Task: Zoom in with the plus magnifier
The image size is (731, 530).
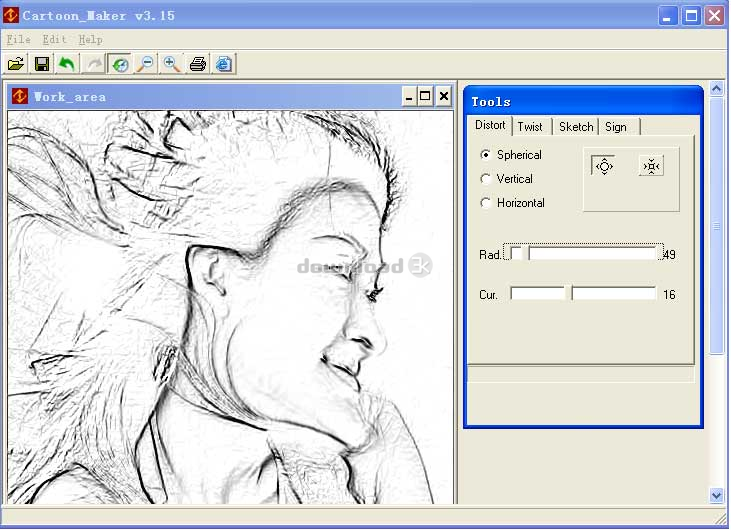Action: (x=172, y=64)
